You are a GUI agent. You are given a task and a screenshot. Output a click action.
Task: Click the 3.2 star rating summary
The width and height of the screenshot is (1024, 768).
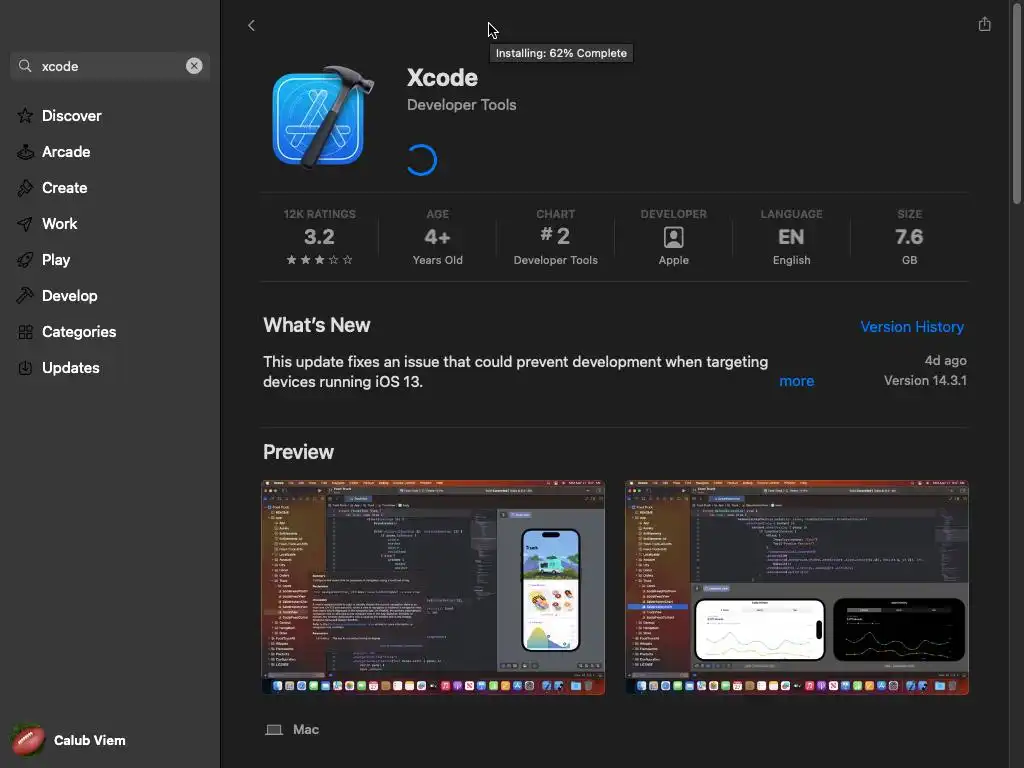(x=319, y=237)
